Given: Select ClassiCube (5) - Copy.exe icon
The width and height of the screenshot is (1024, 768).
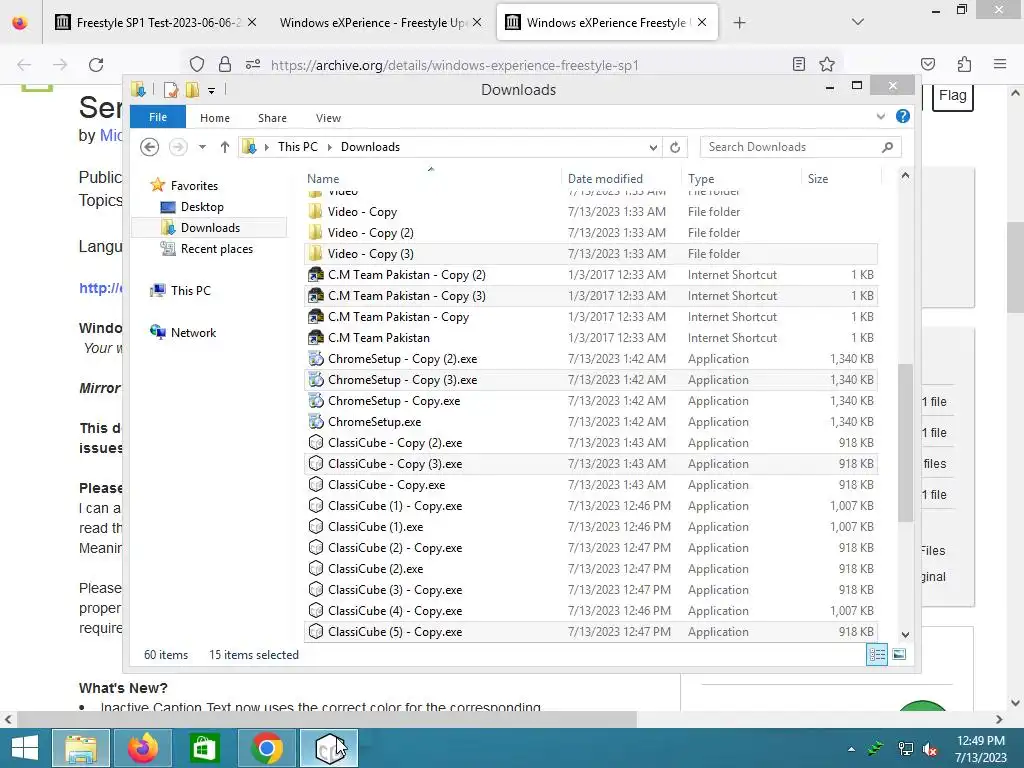Looking at the screenshot, I should coord(315,632).
